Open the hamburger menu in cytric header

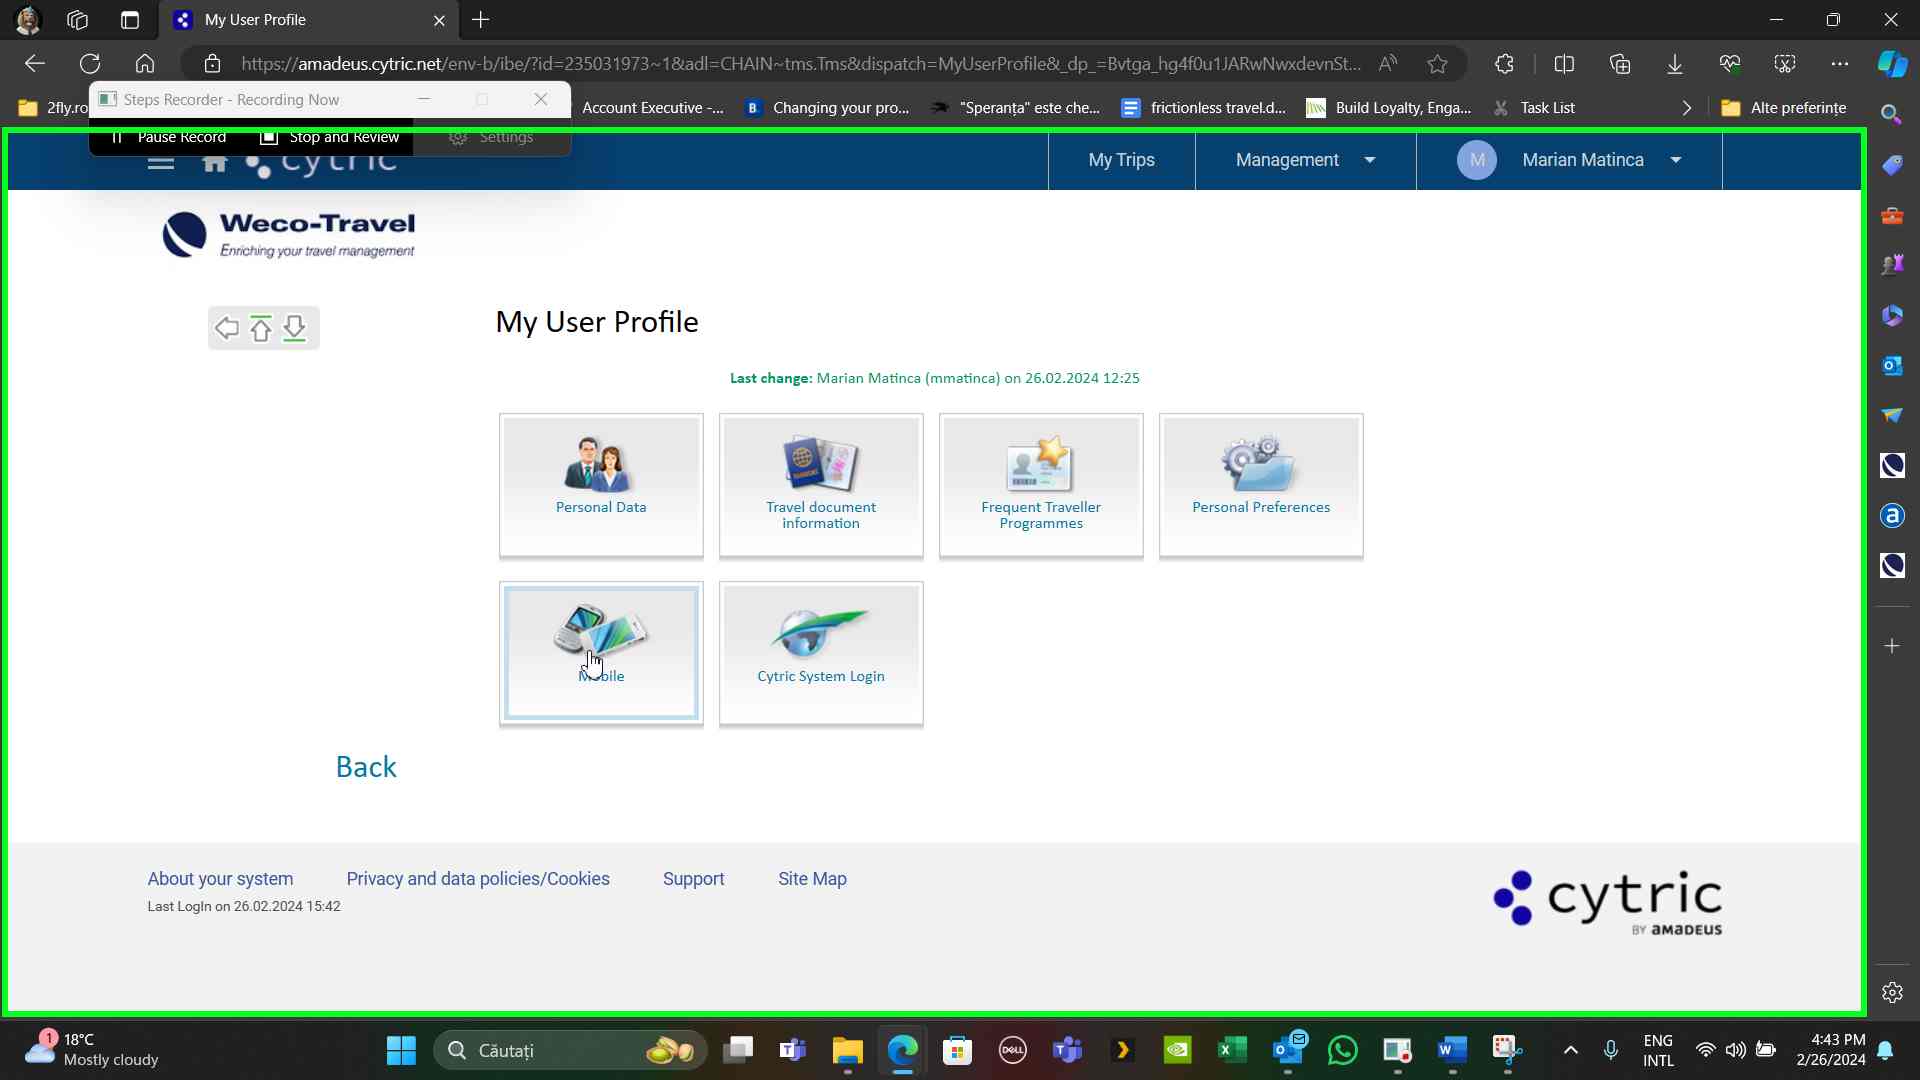(161, 162)
